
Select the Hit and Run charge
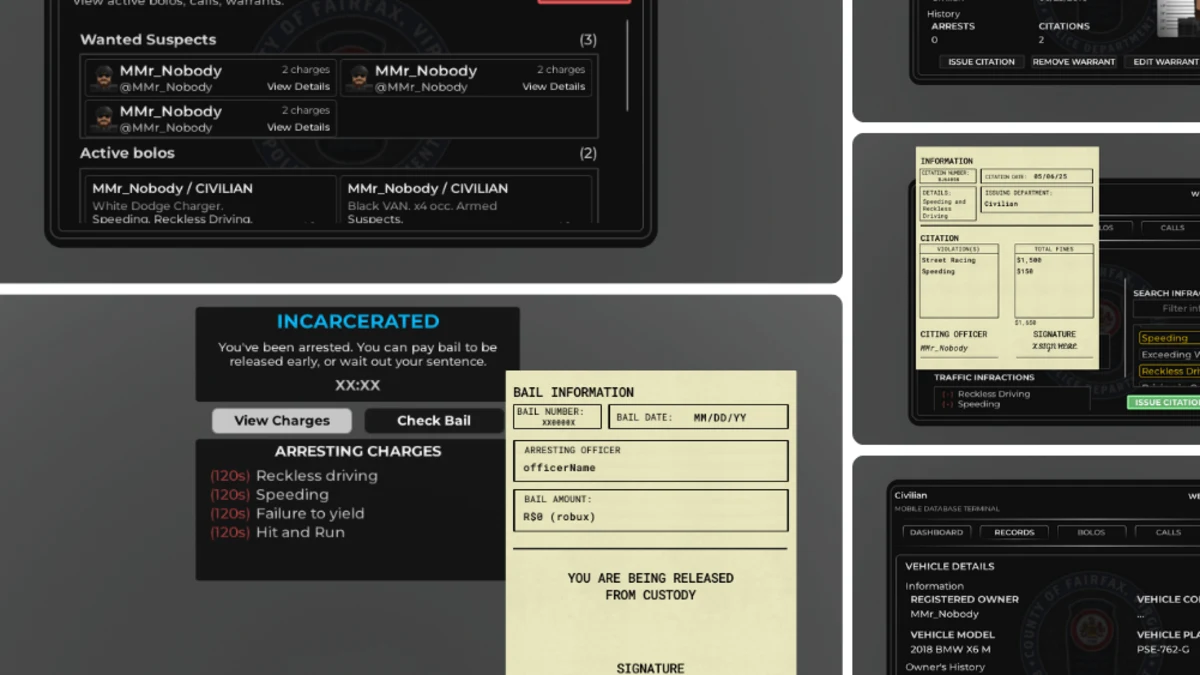pos(277,533)
